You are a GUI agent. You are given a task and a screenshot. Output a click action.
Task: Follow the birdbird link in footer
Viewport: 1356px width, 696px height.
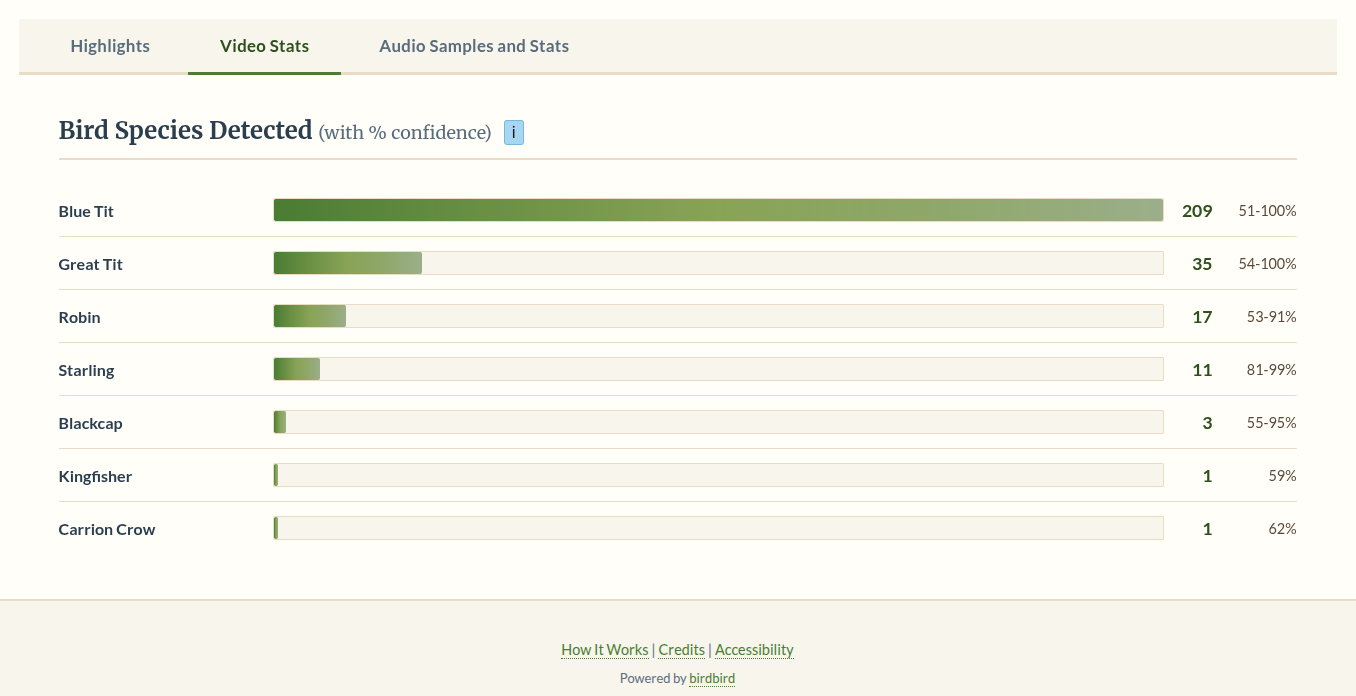pos(712,678)
